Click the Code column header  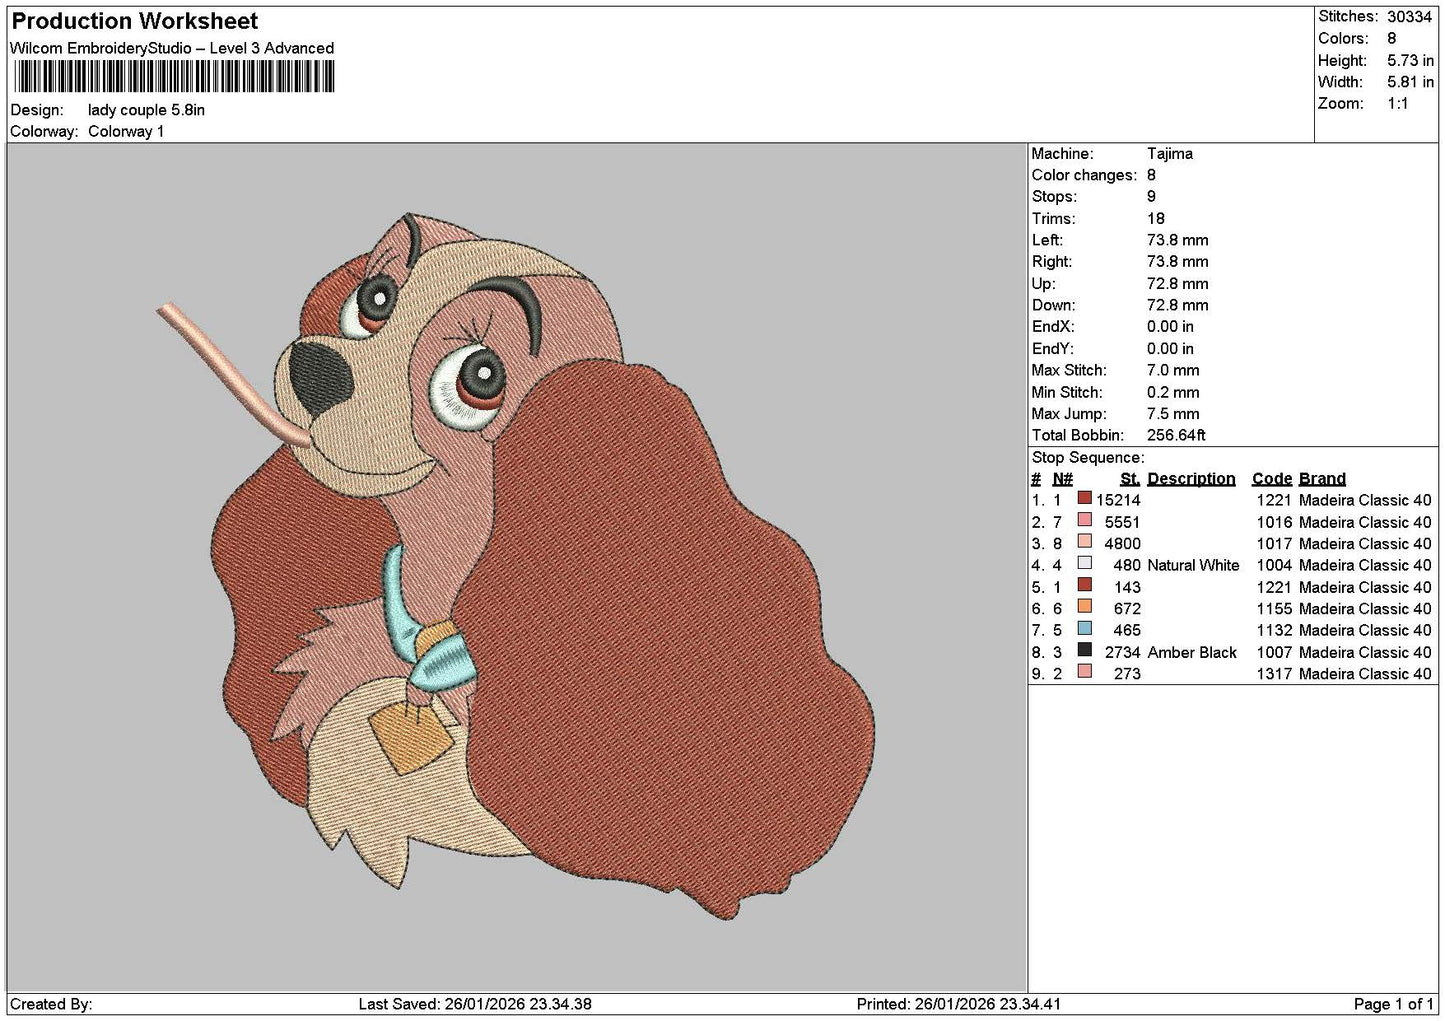[x=1272, y=479]
